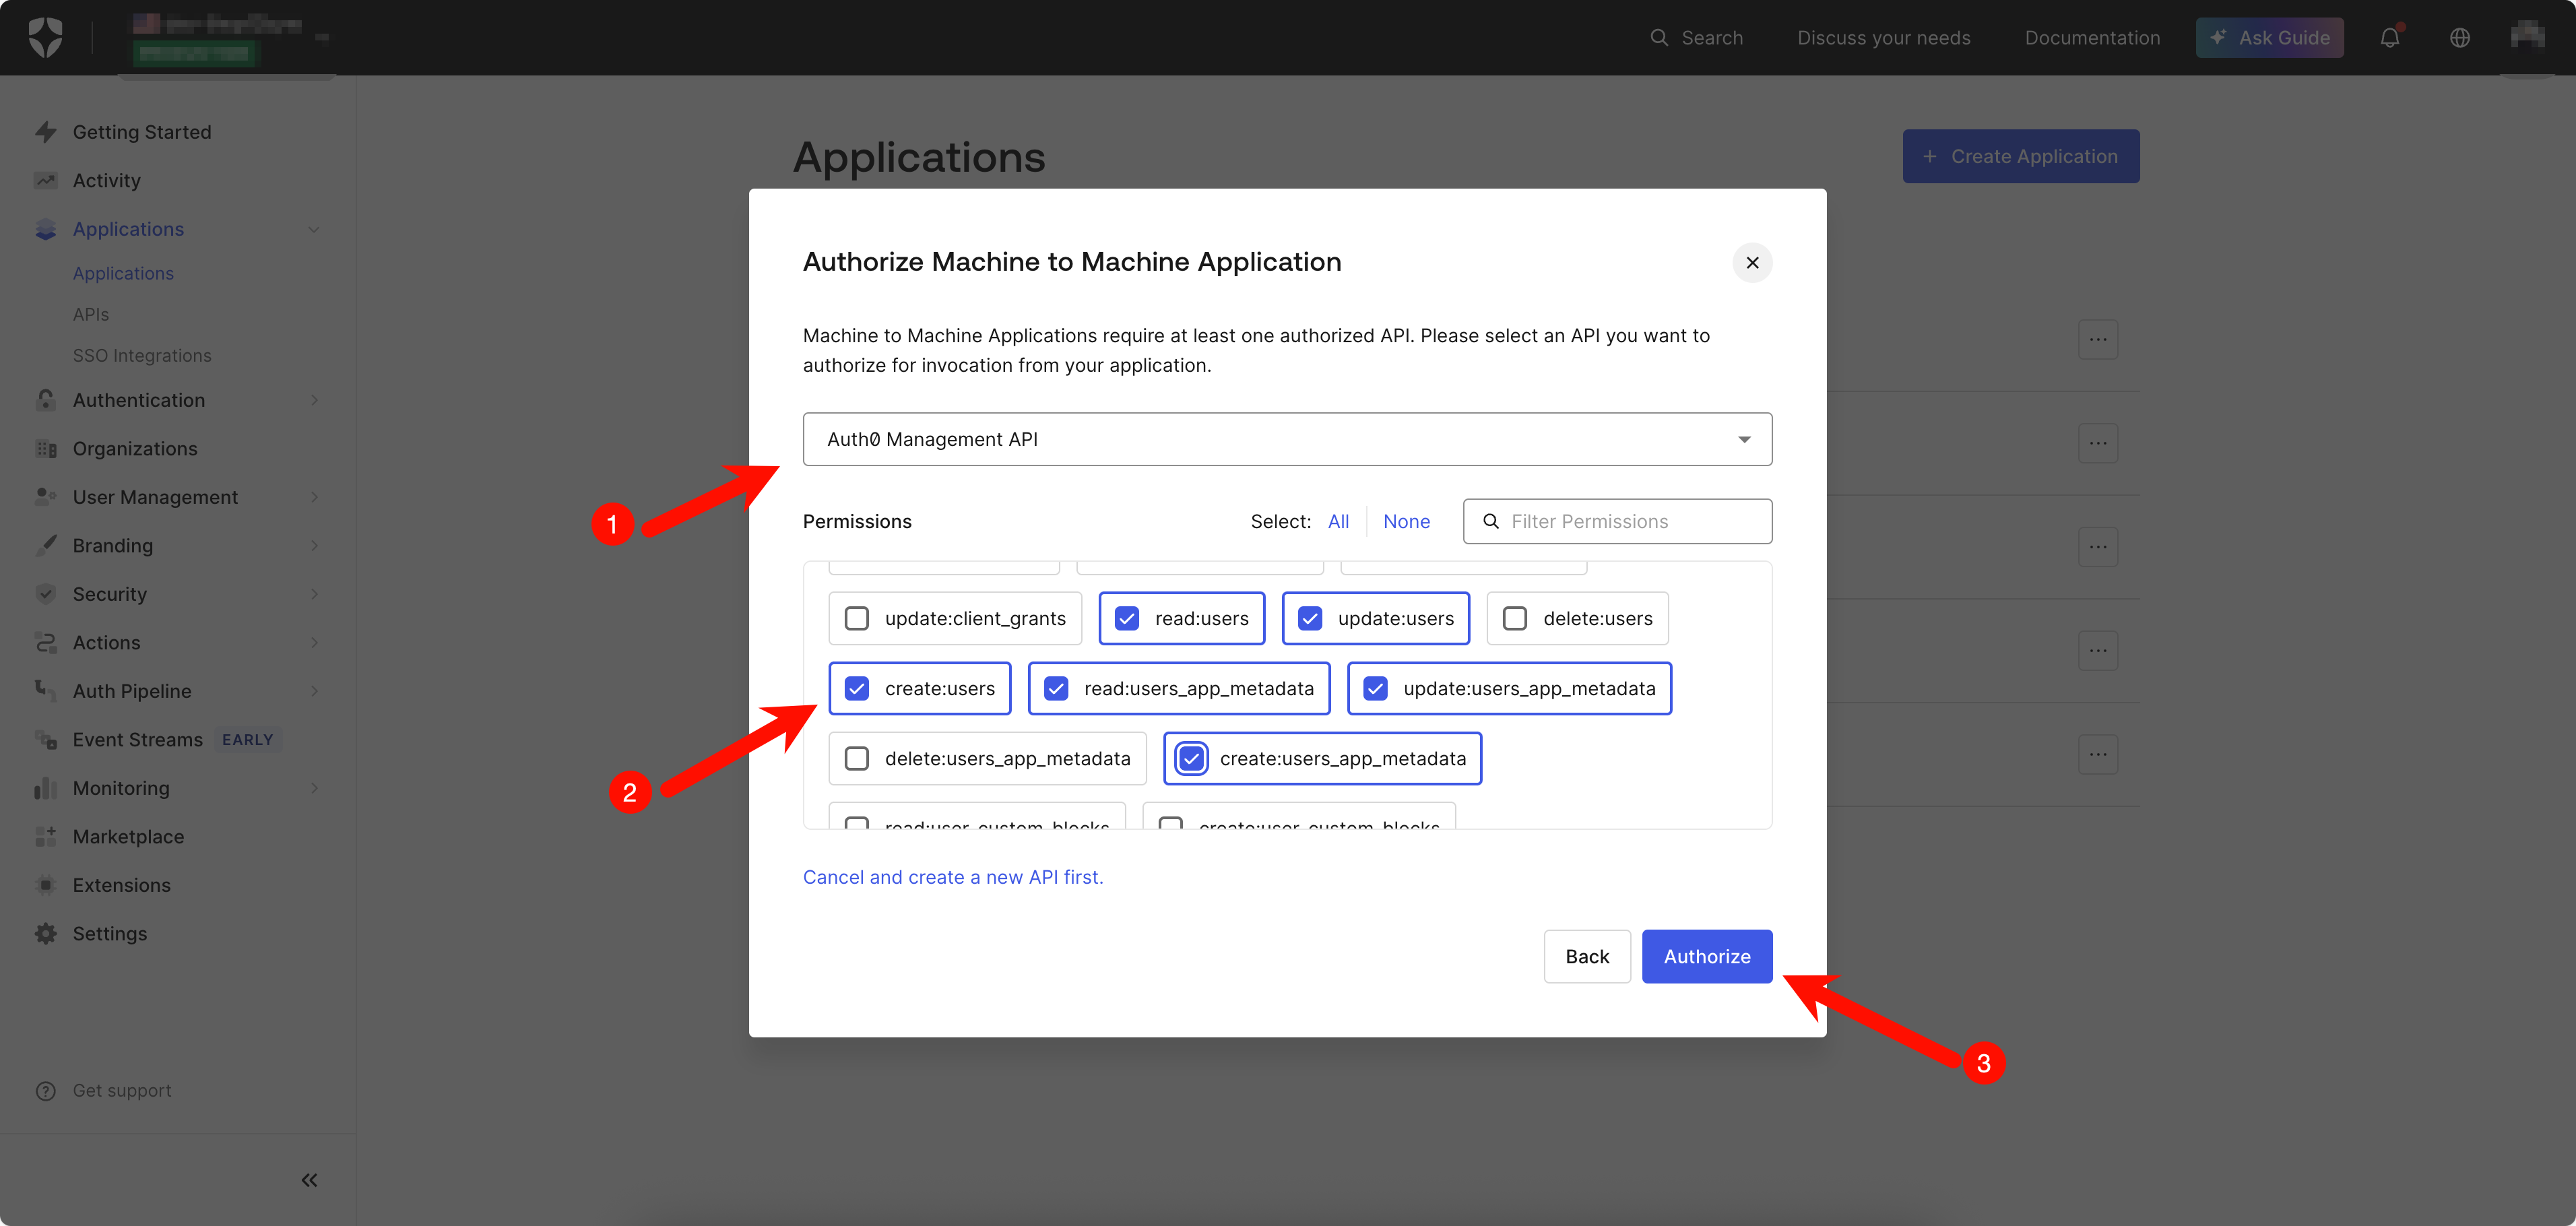
Task: Click the Organizations building icon
Action: [45, 449]
